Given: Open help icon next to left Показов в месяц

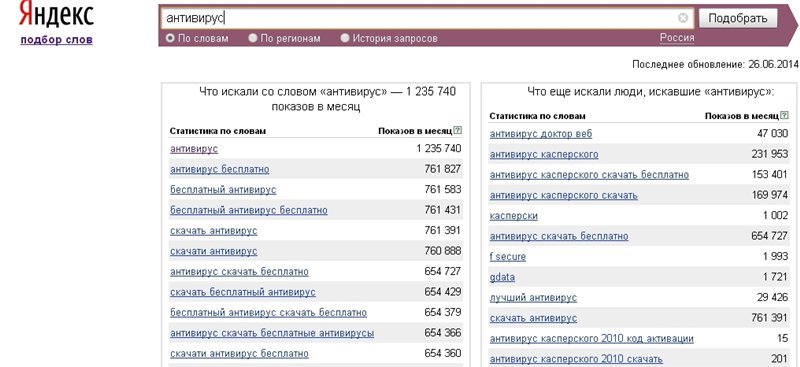Looking at the screenshot, I should click(457, 131).
